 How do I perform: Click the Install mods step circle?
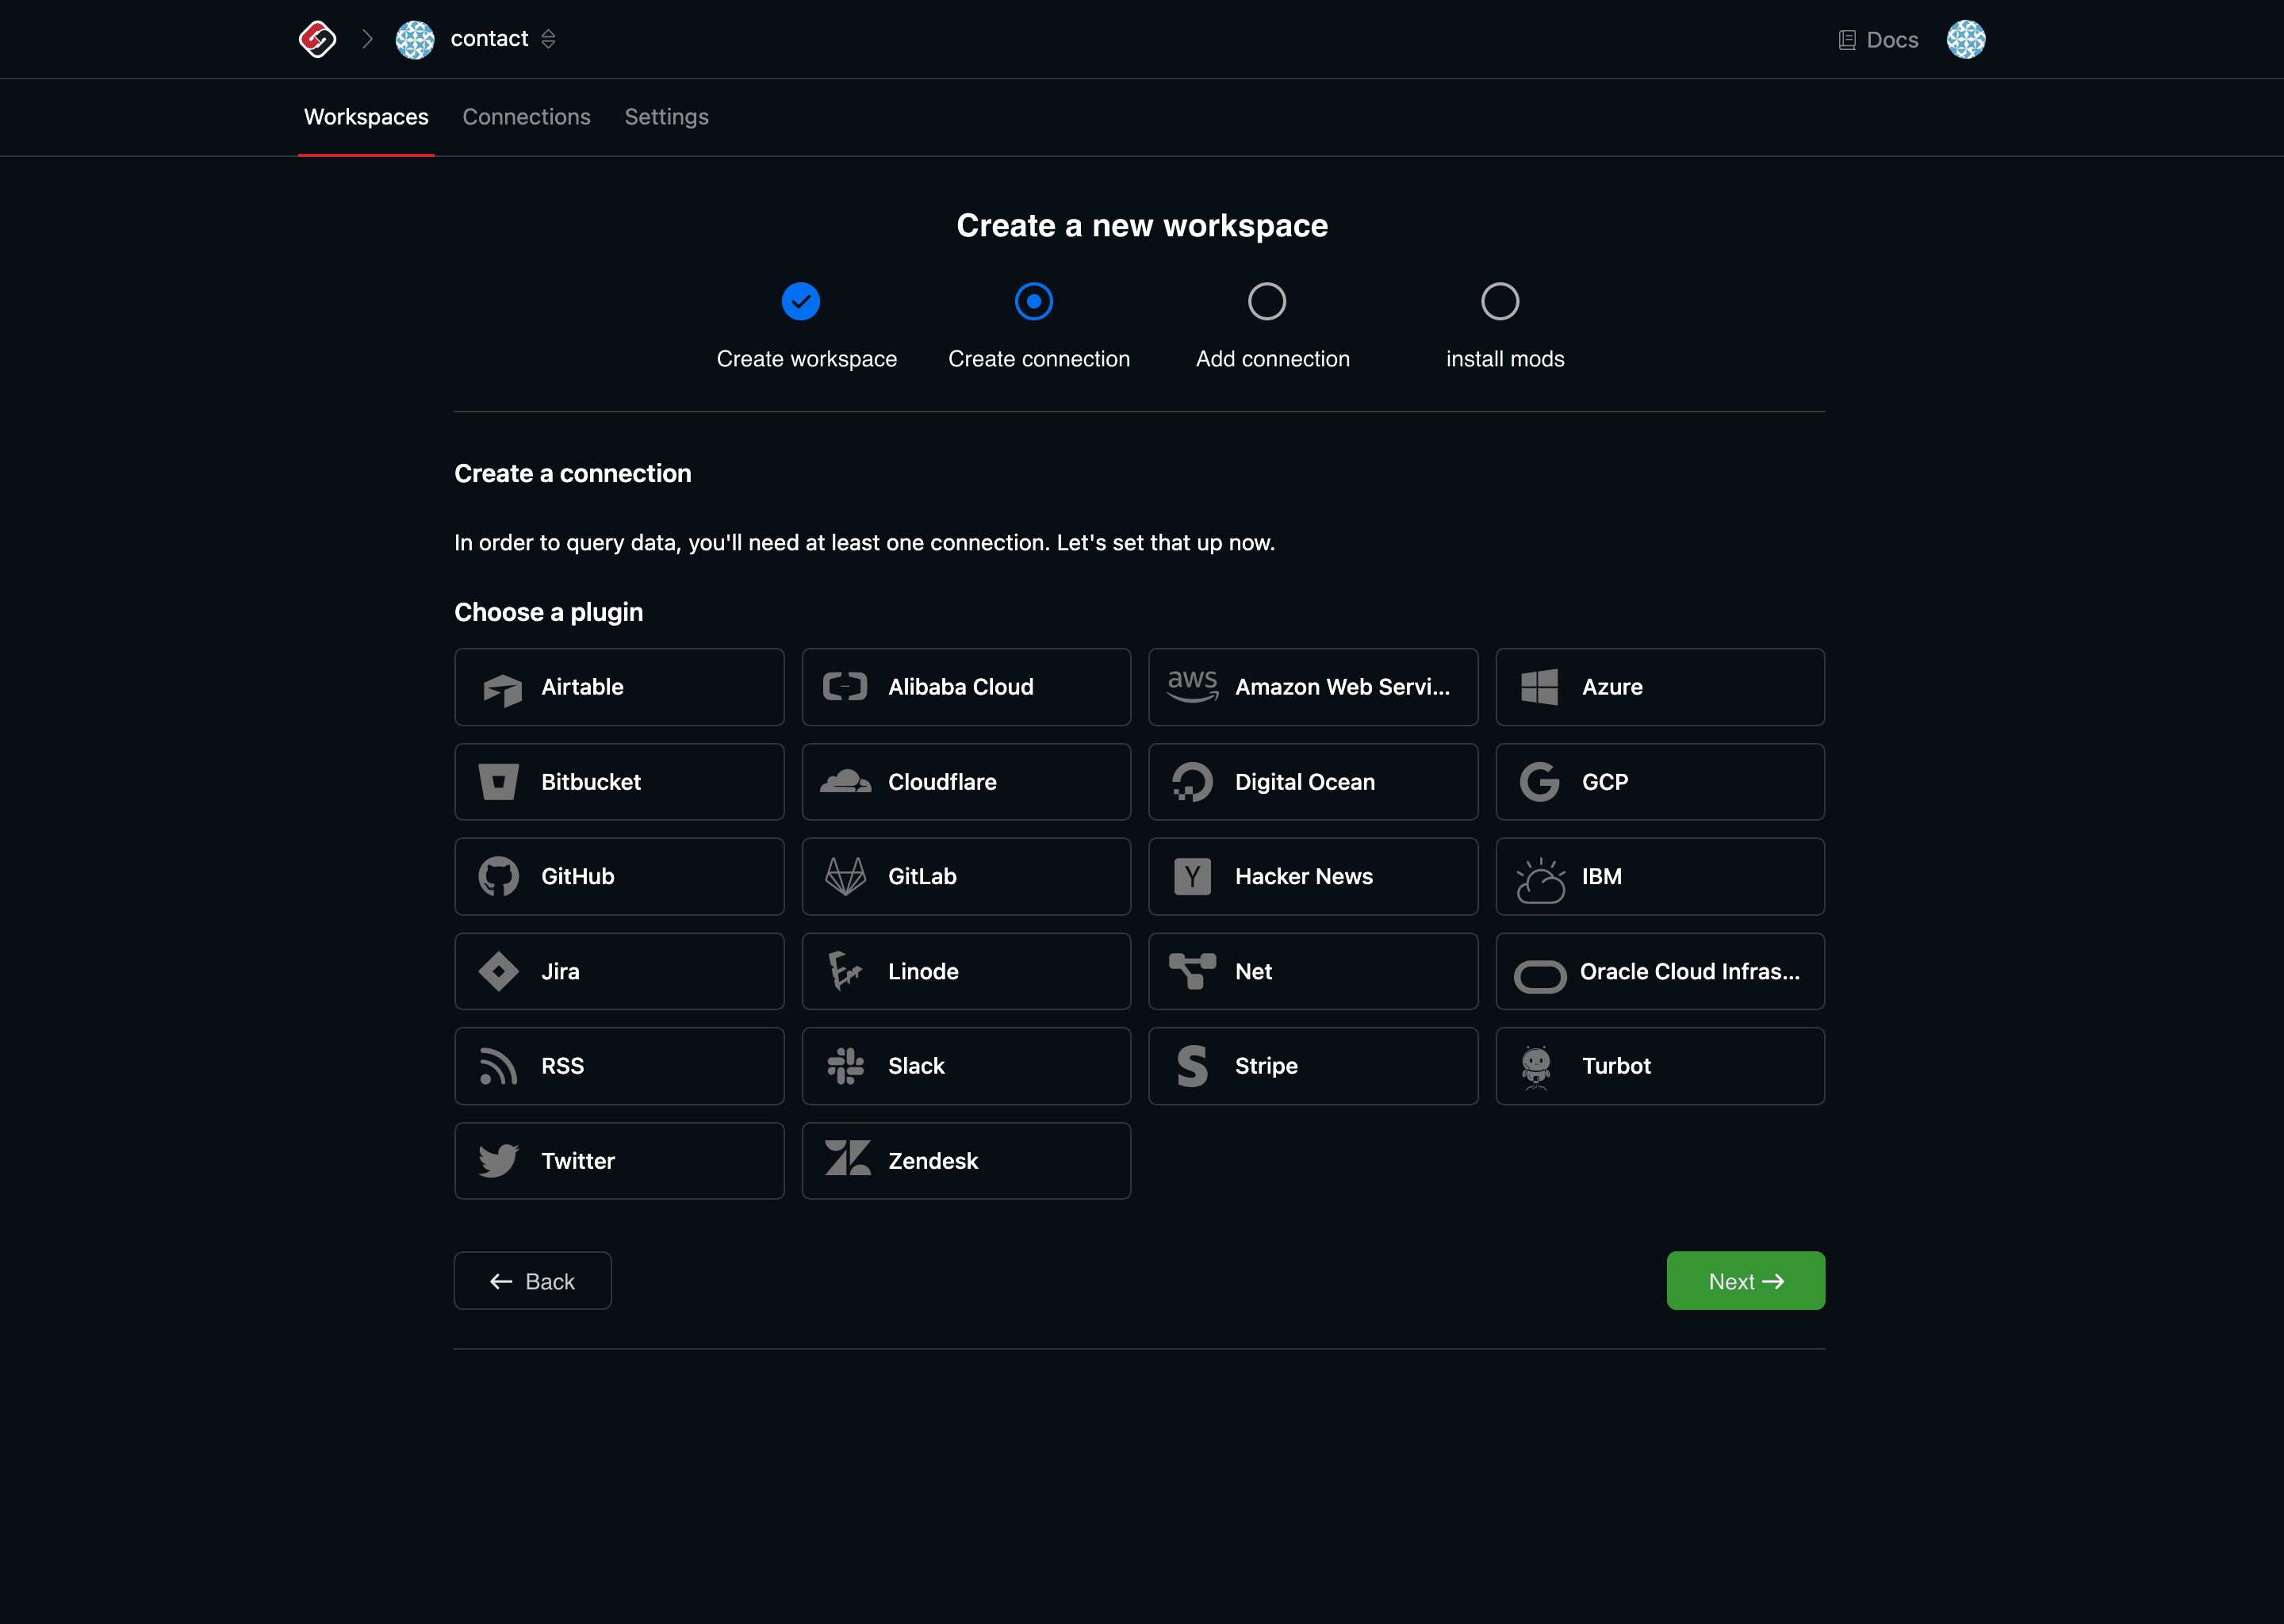[x=1500, y=301]
